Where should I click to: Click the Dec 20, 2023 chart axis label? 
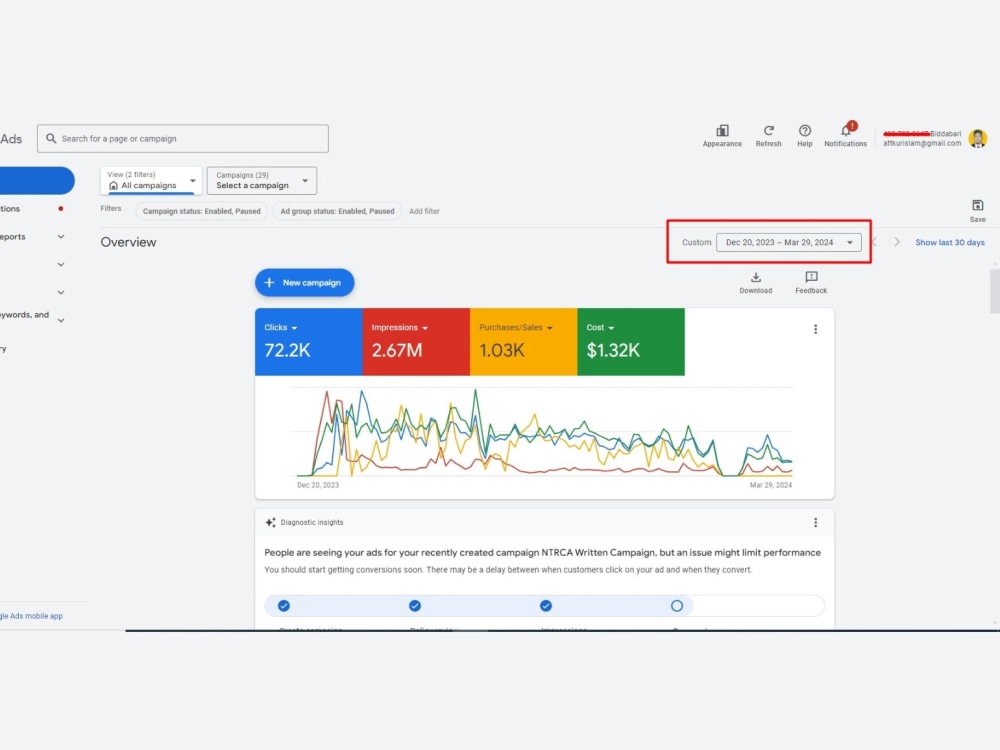coord(318,485)
